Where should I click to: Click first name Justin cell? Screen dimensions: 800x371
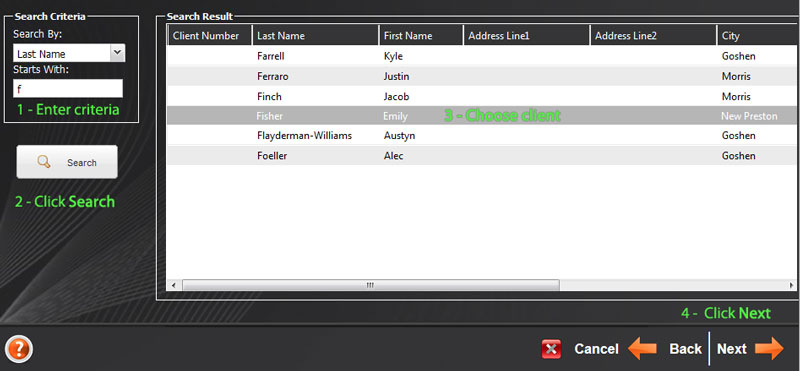tap(396, 77)
